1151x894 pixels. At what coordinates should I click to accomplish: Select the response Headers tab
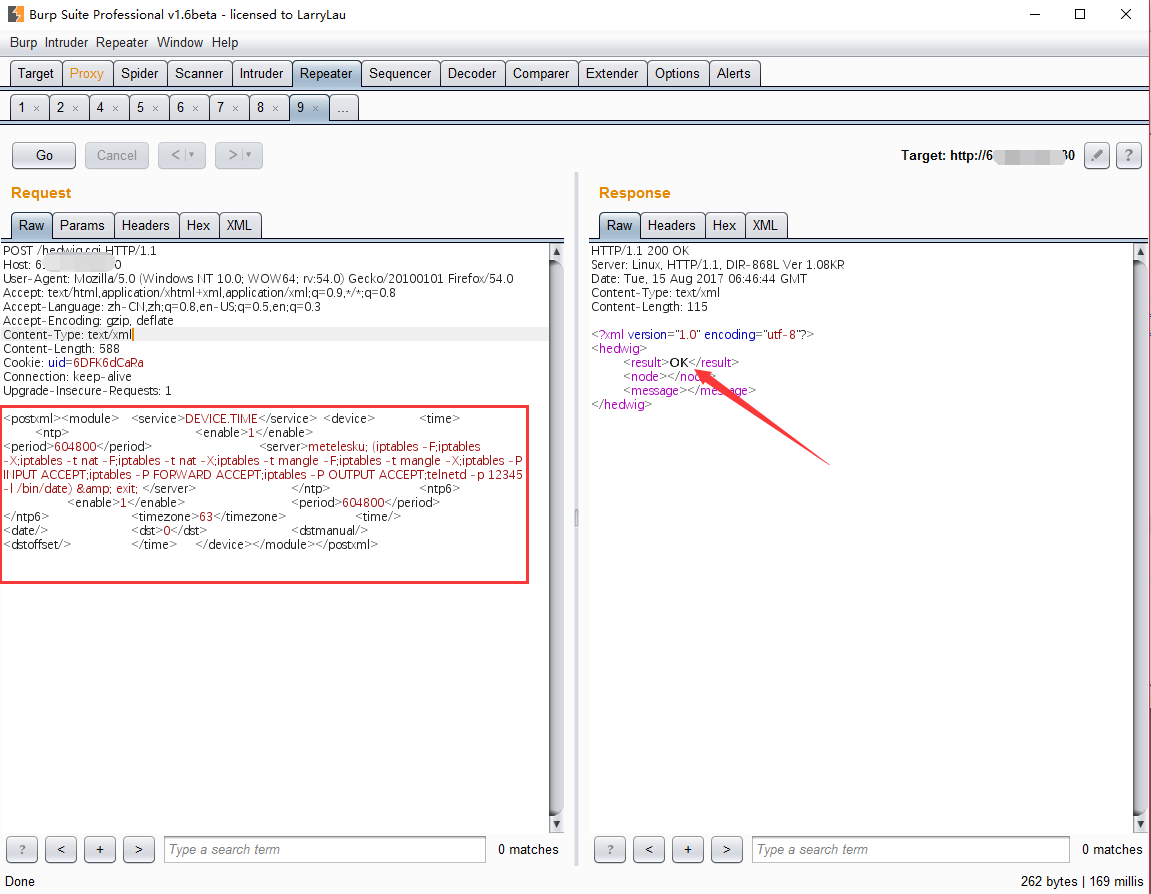[672, 225]
